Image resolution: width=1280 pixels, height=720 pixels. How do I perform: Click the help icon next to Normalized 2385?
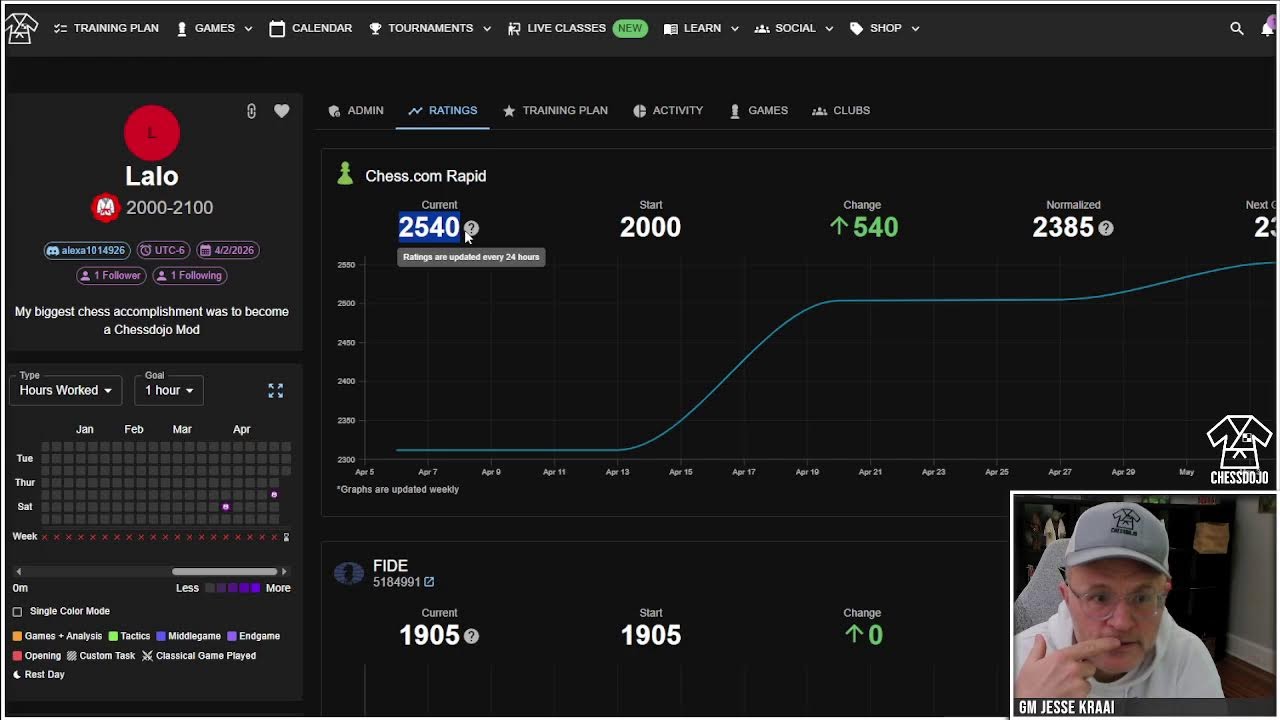click(x=1106, y=228)
